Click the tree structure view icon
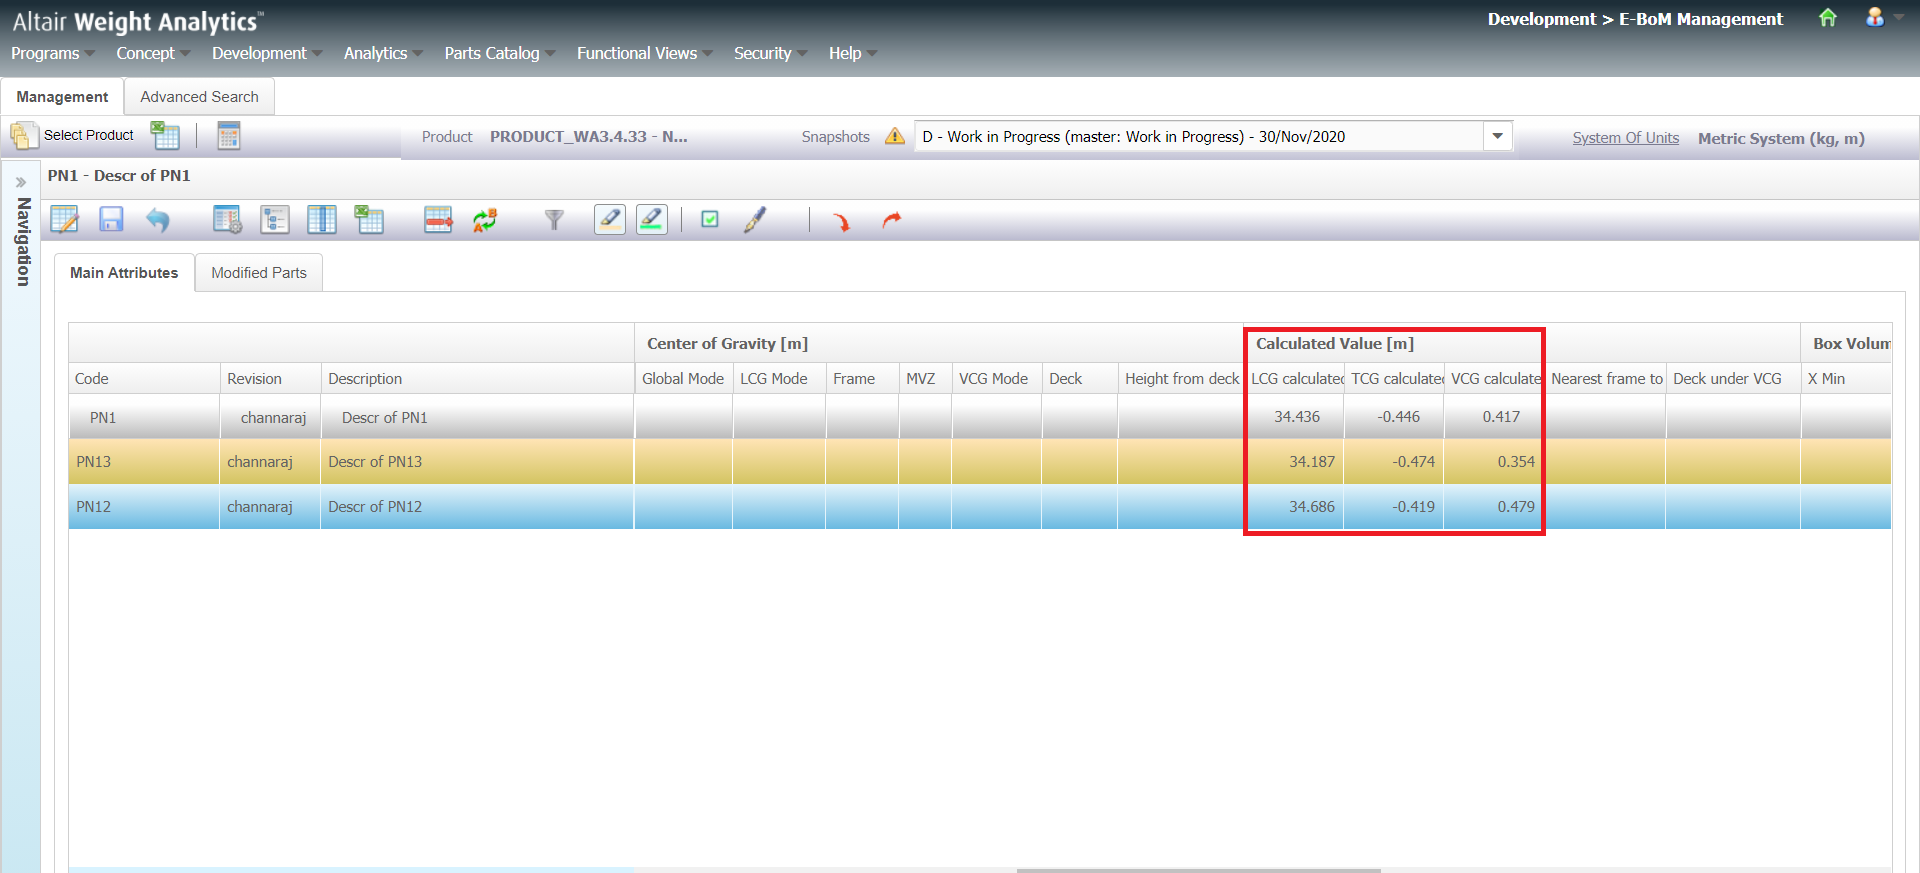The height and width of the screenshot is (873, 1920). pos(274,220)
